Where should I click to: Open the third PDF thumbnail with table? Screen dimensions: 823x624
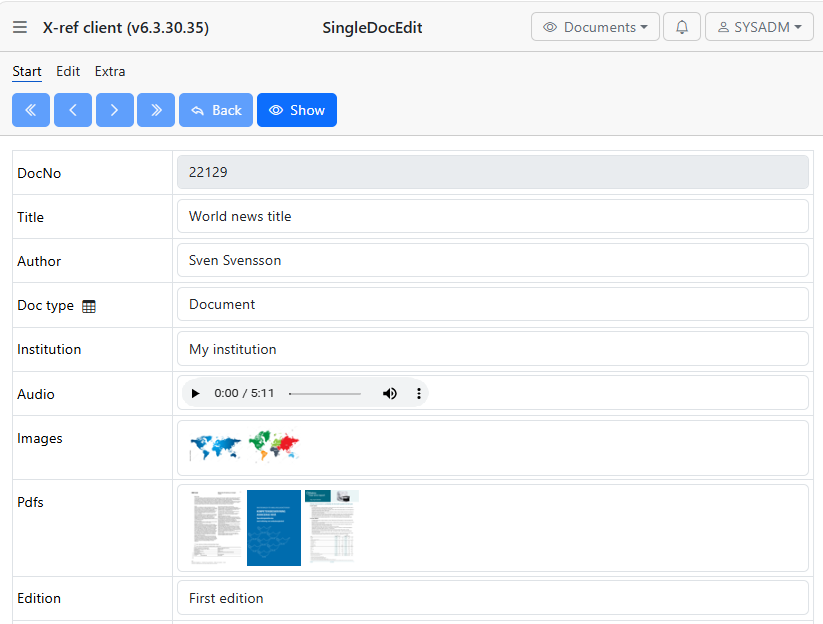[332, 527]
